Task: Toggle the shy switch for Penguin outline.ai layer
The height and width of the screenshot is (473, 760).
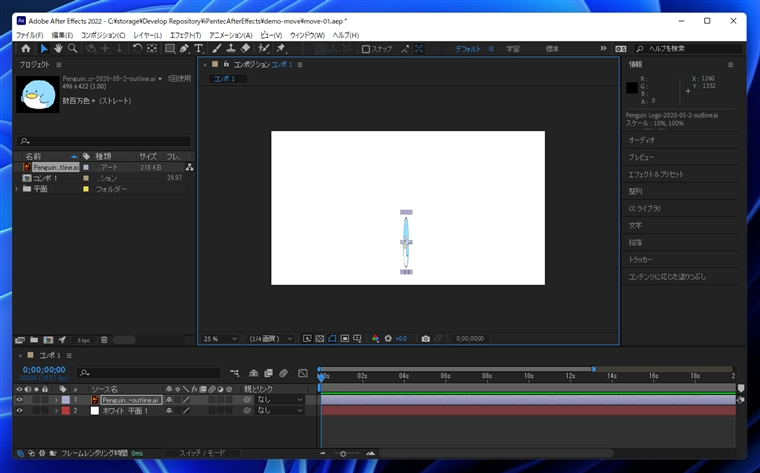Action: [x=169, y=400]
